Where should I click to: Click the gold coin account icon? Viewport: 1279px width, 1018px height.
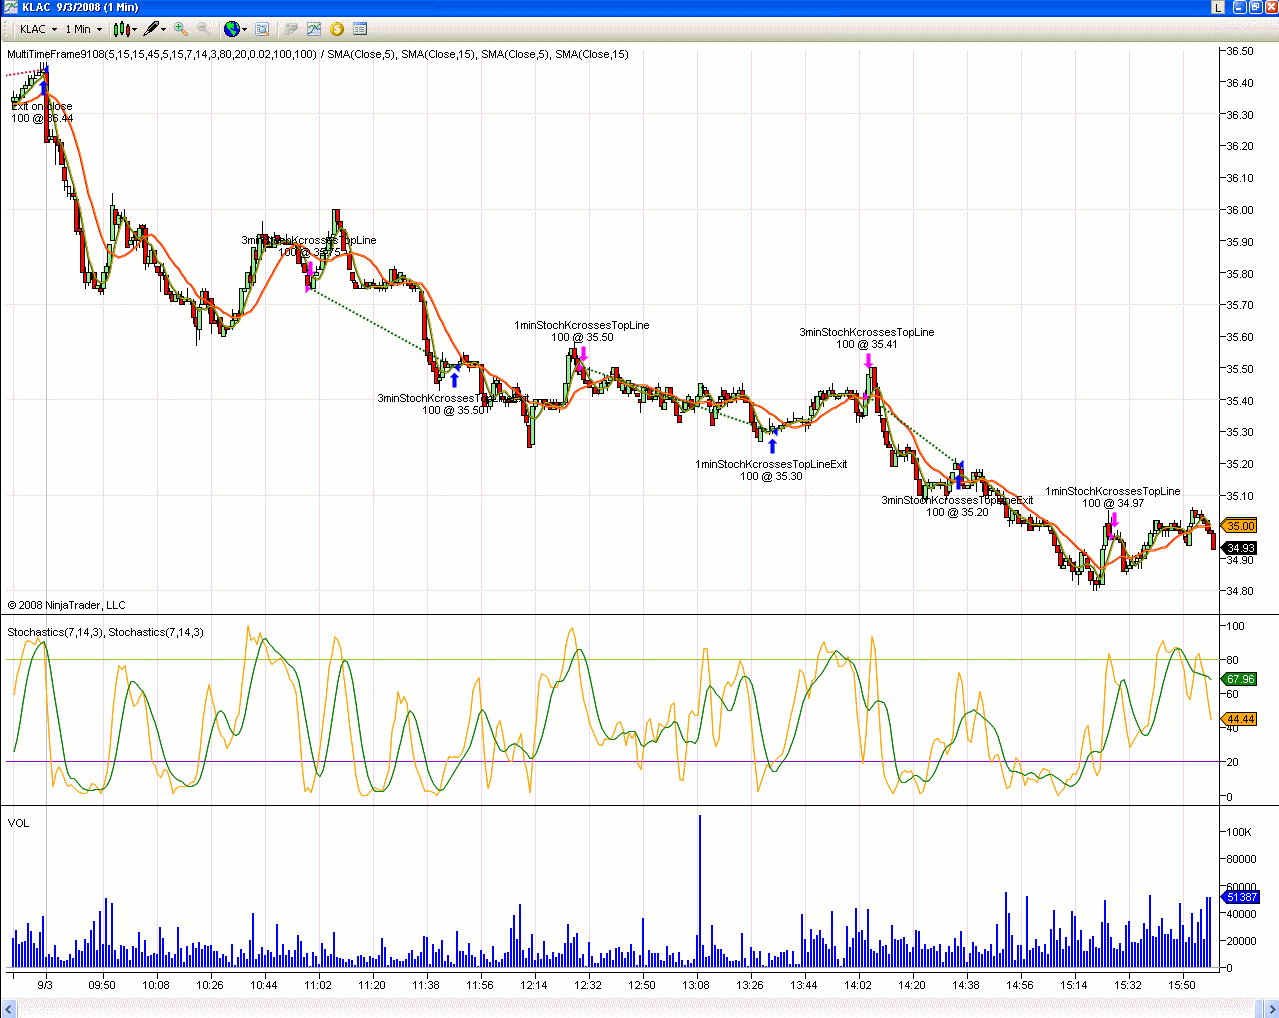[x=337, y=29]
